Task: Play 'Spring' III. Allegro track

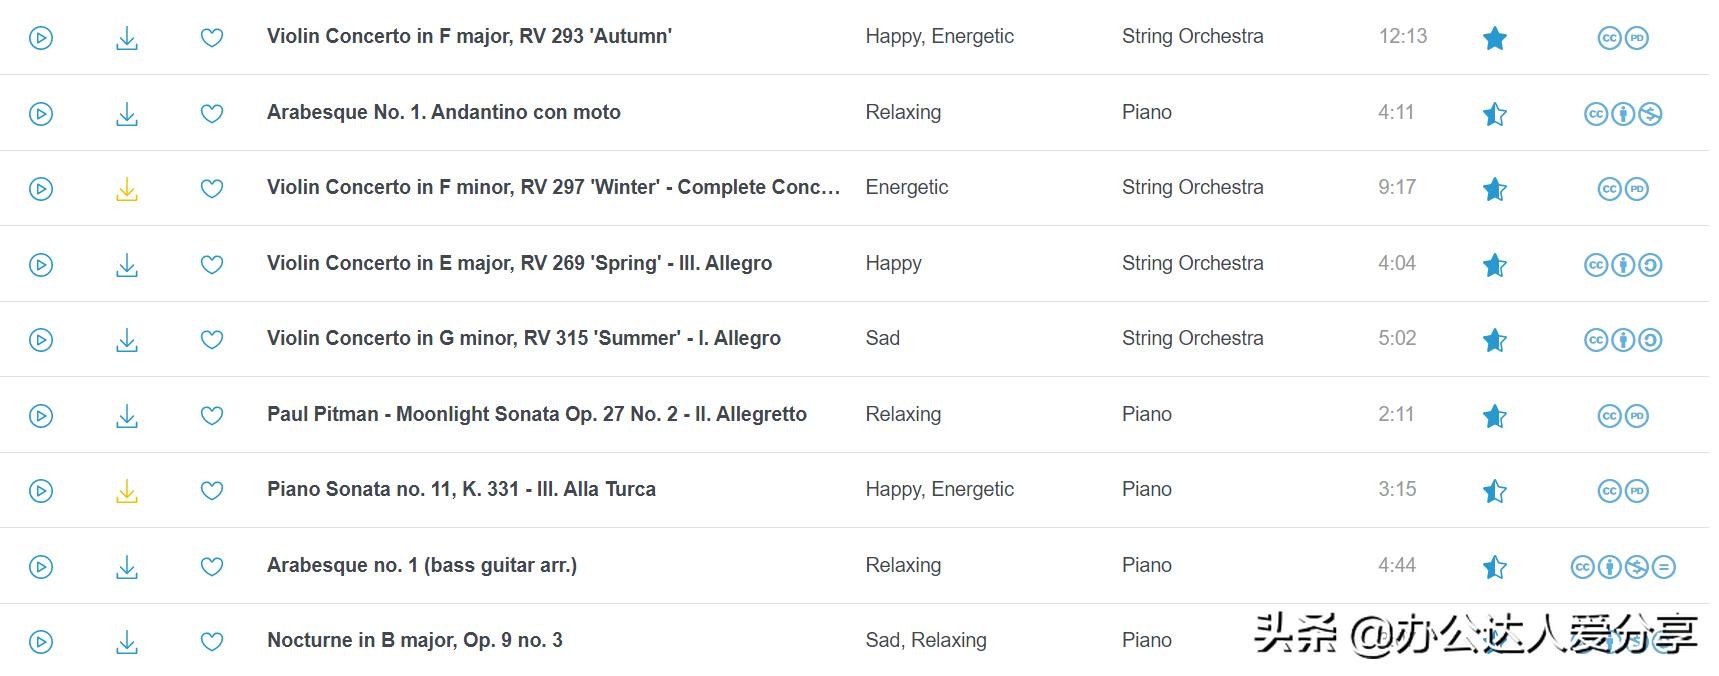Action: click(41, 265)
